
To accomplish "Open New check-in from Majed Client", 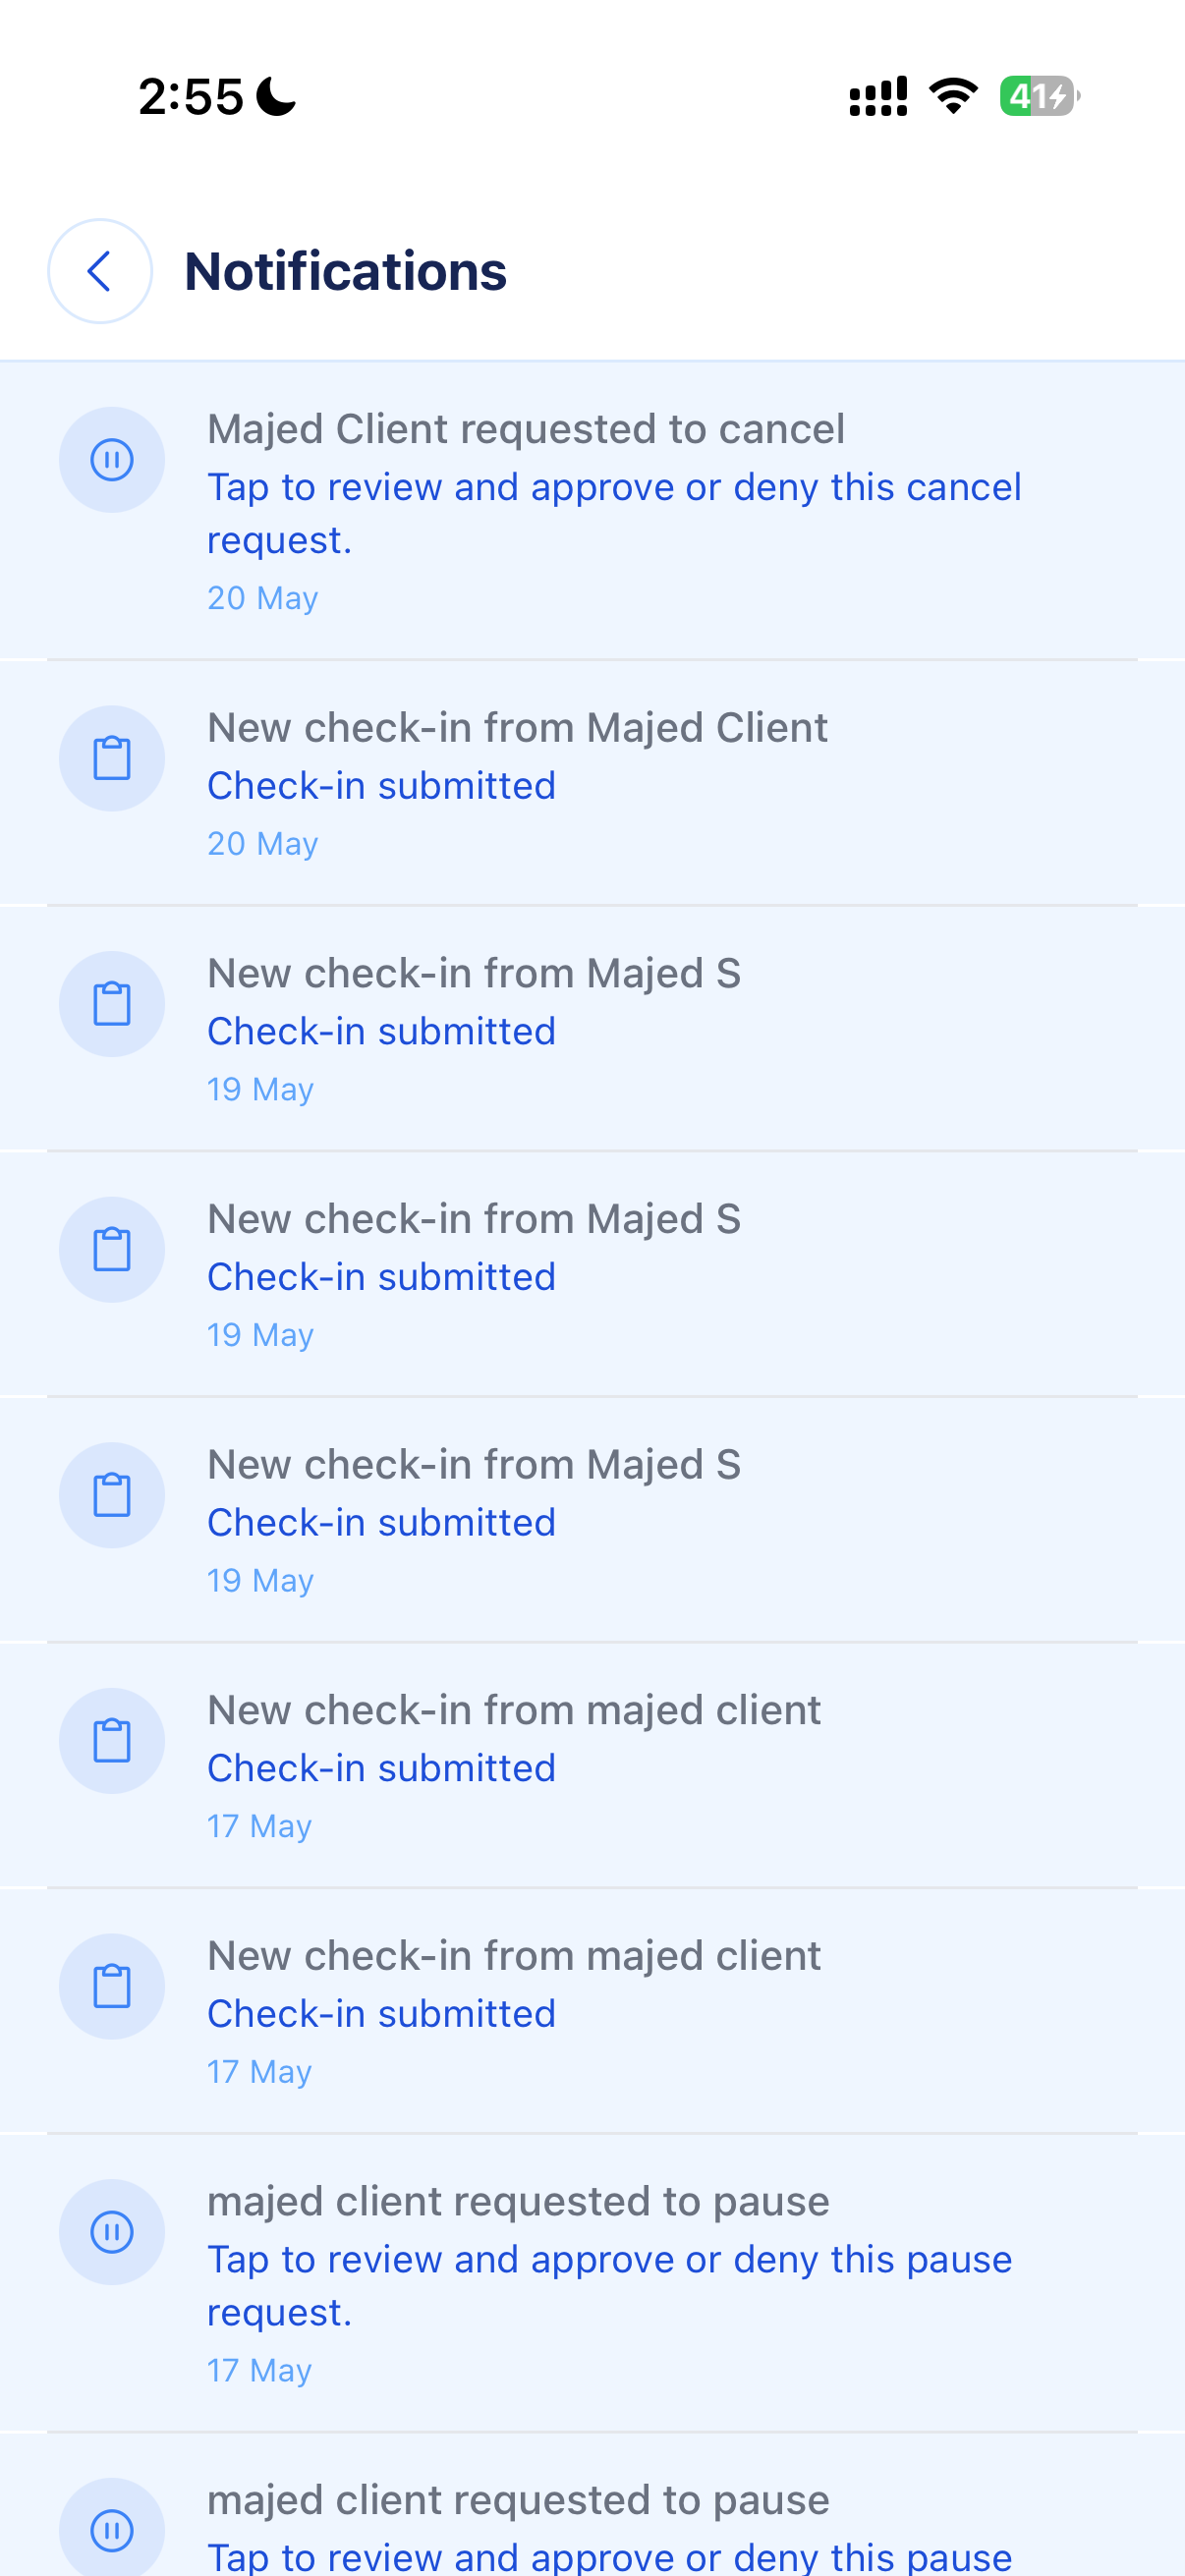I will point(592,783).
